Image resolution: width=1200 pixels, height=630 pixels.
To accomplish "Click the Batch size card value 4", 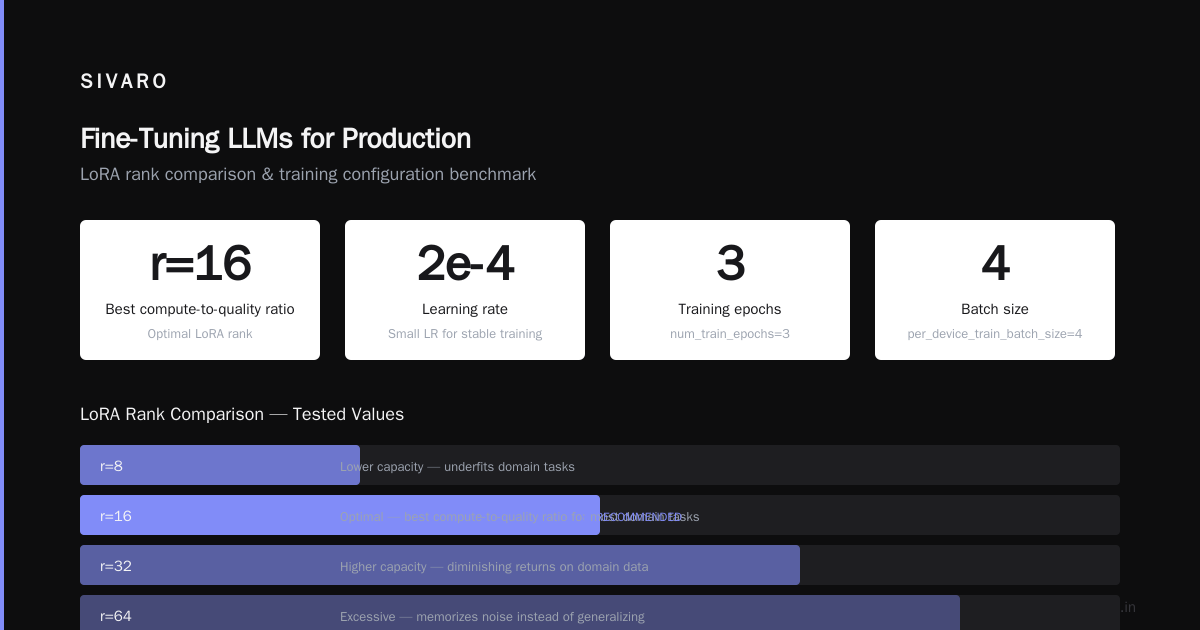I will (995, 264).
